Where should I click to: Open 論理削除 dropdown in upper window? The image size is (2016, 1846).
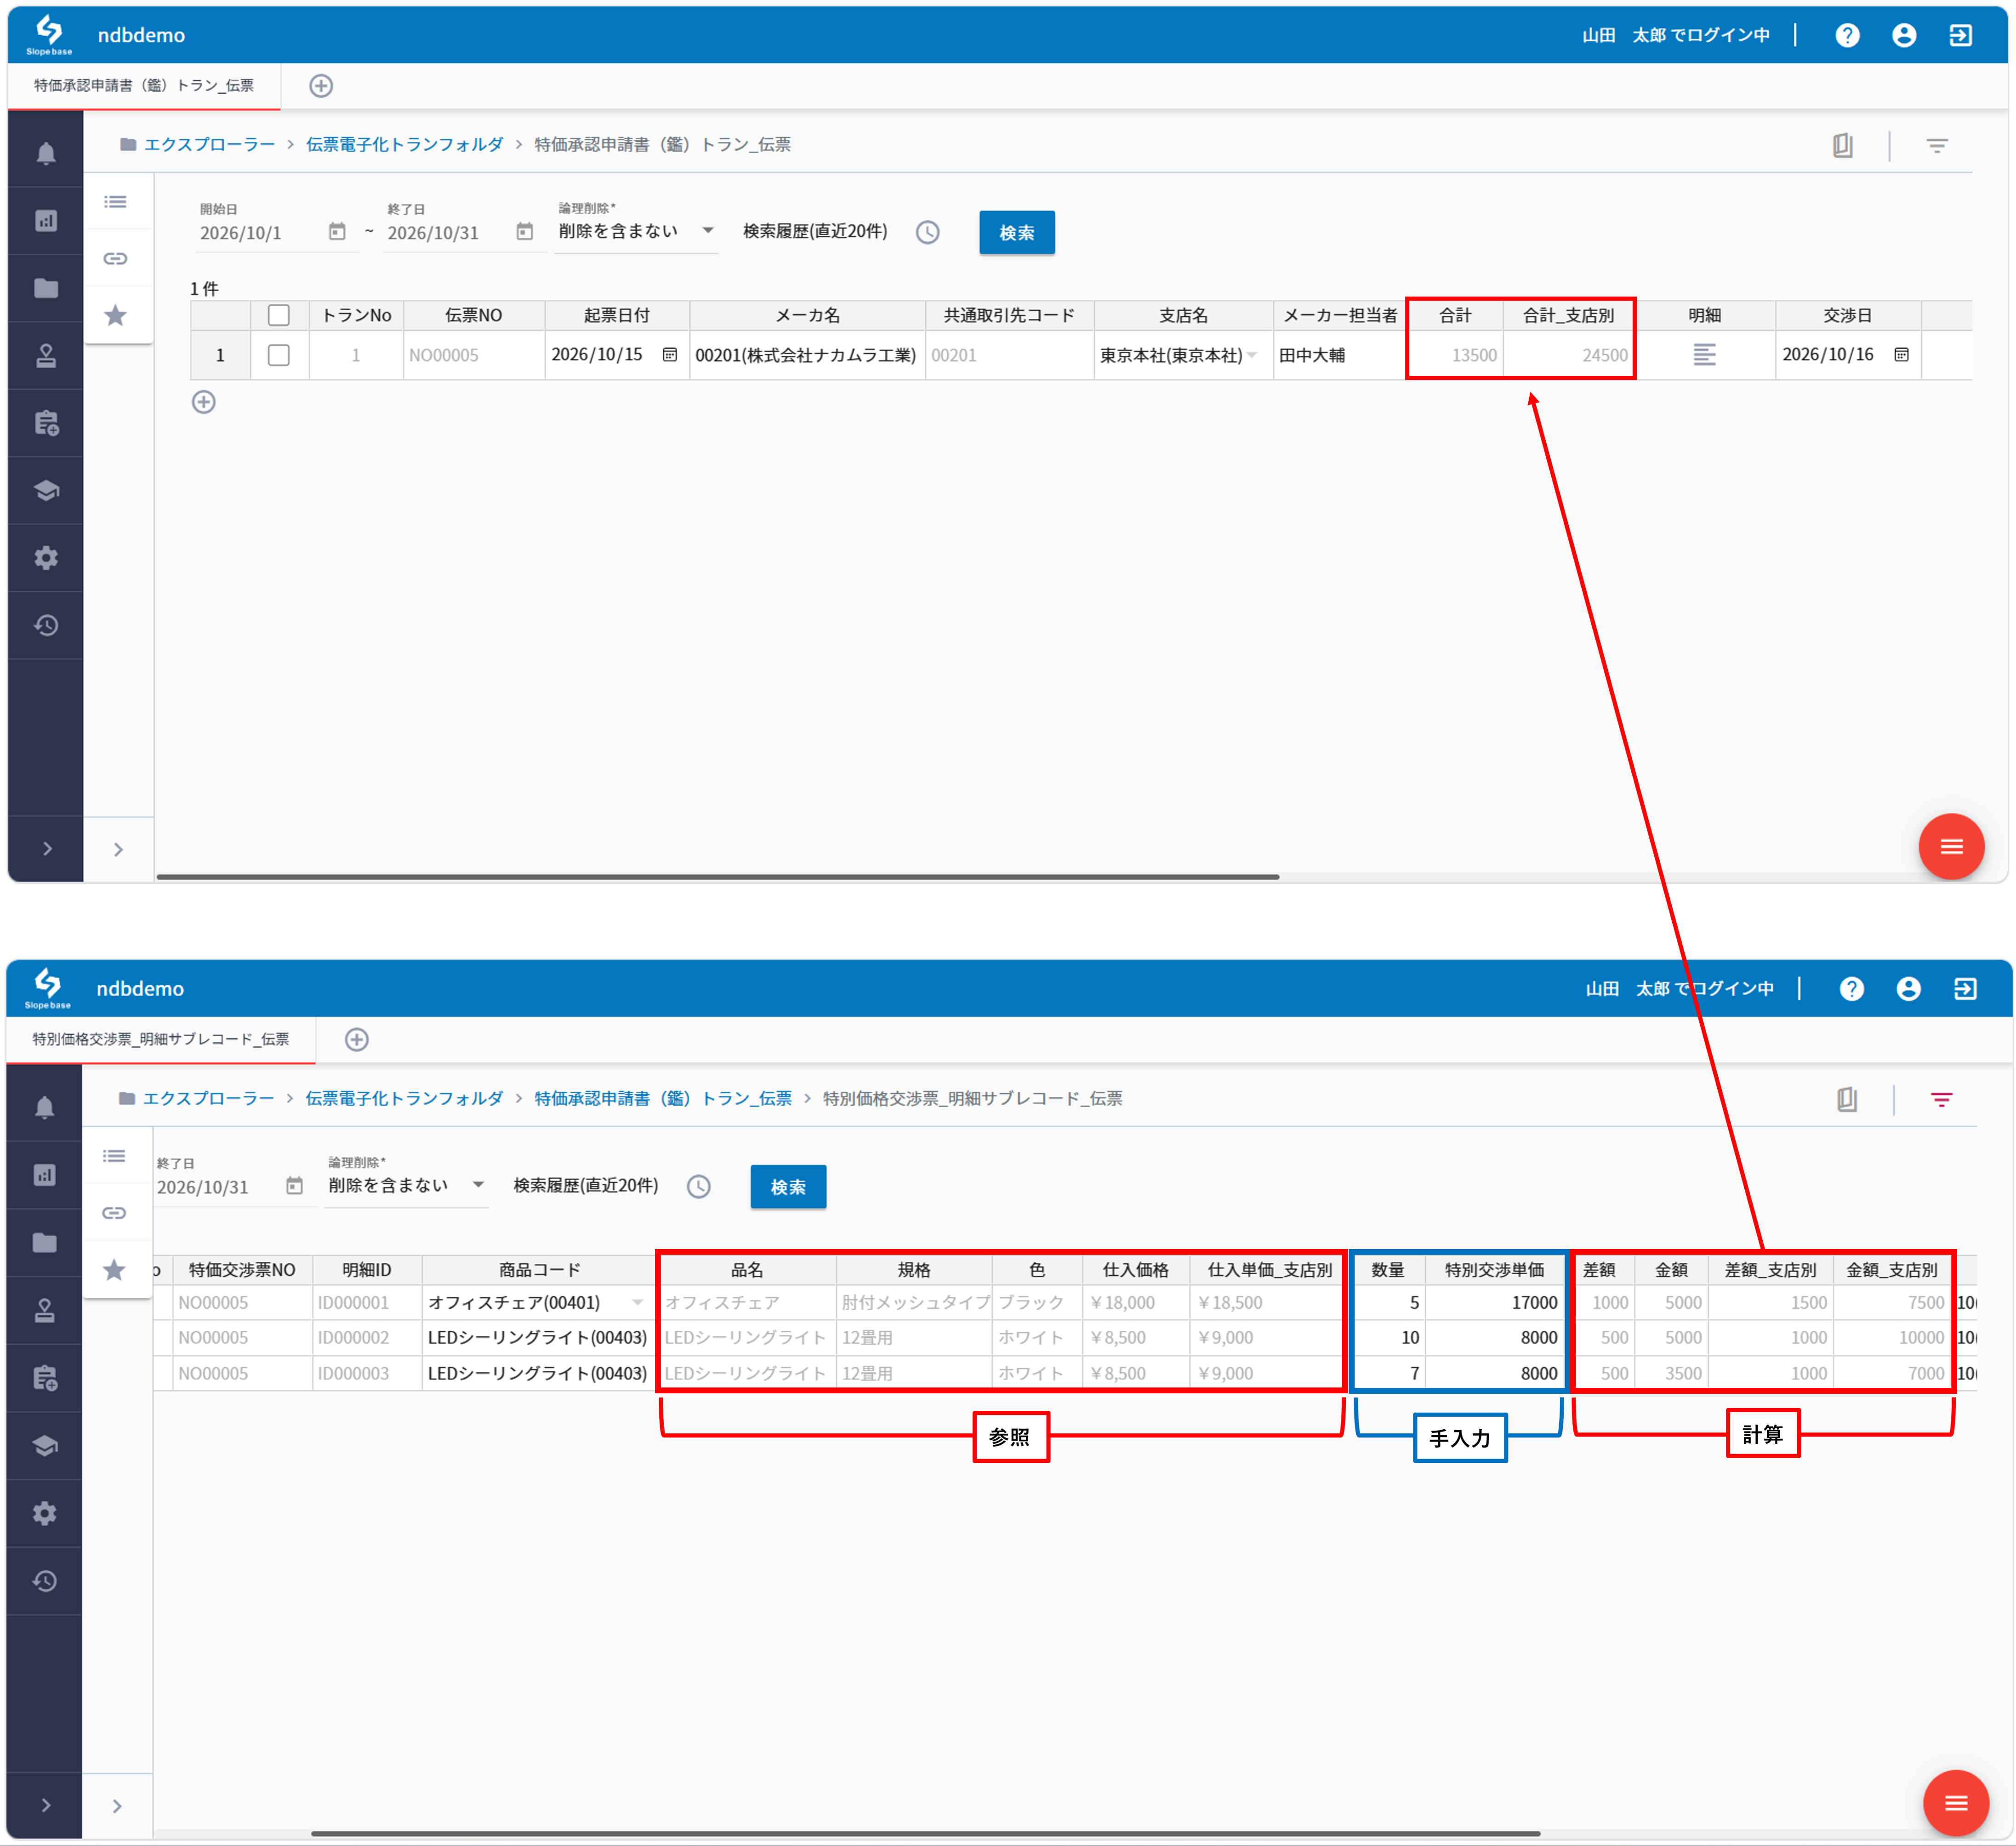click(x=636, y=231)
